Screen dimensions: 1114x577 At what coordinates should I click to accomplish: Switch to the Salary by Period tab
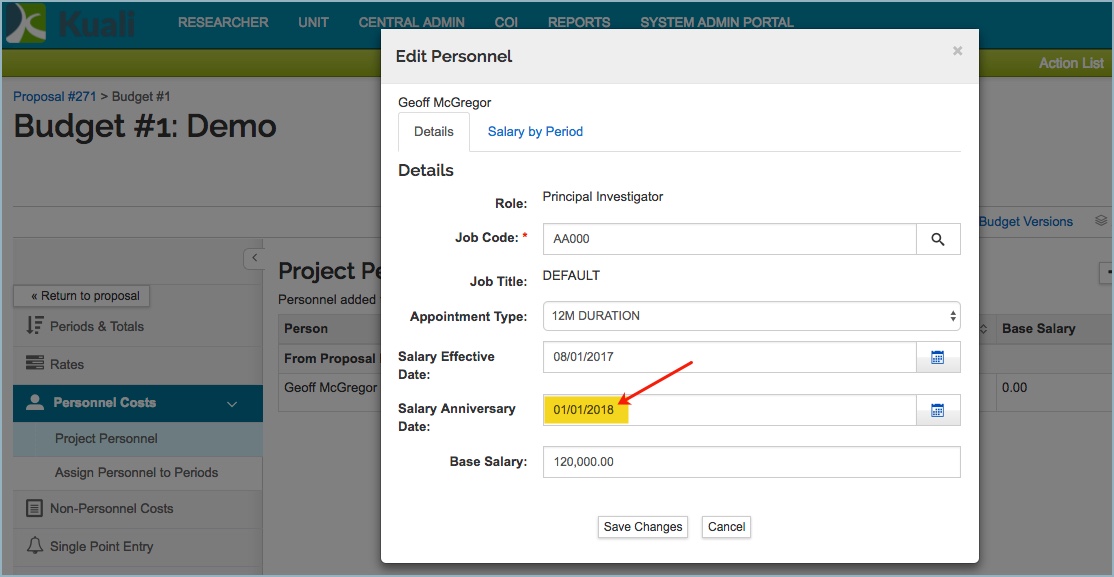pos(535,132)
